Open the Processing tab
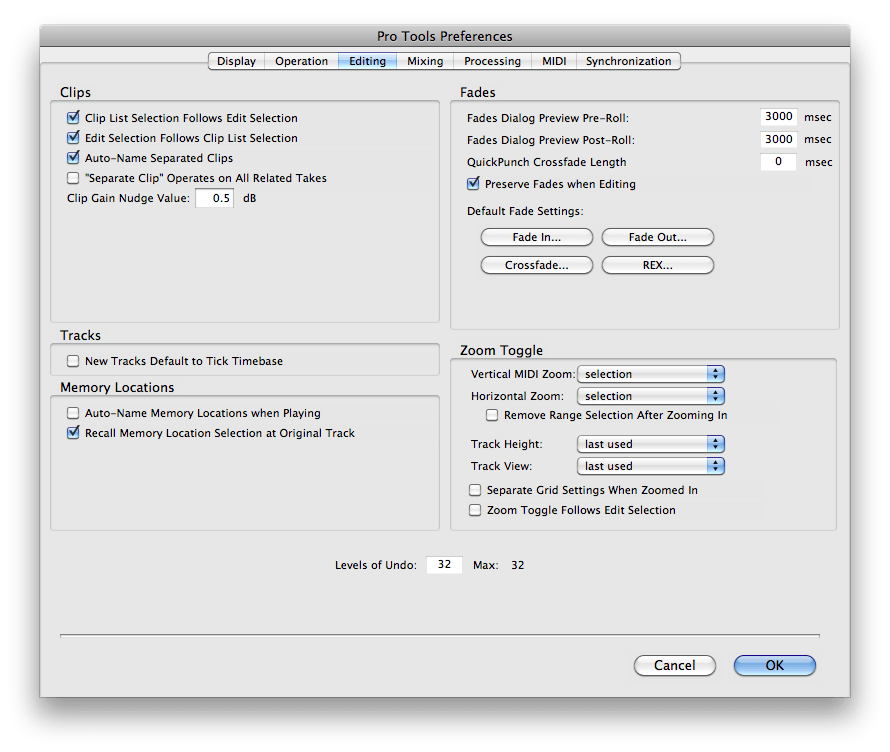The image size is (890, 752). pyautogui.click(x=492, y=61)
